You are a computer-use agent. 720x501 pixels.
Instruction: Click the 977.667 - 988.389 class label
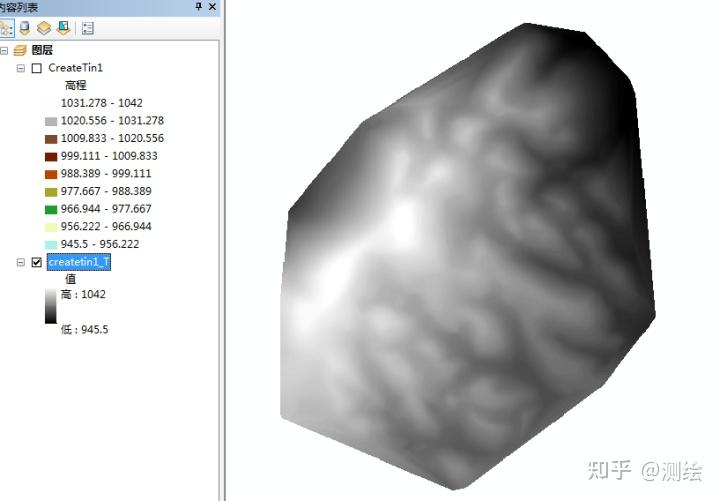coord(106,191)
